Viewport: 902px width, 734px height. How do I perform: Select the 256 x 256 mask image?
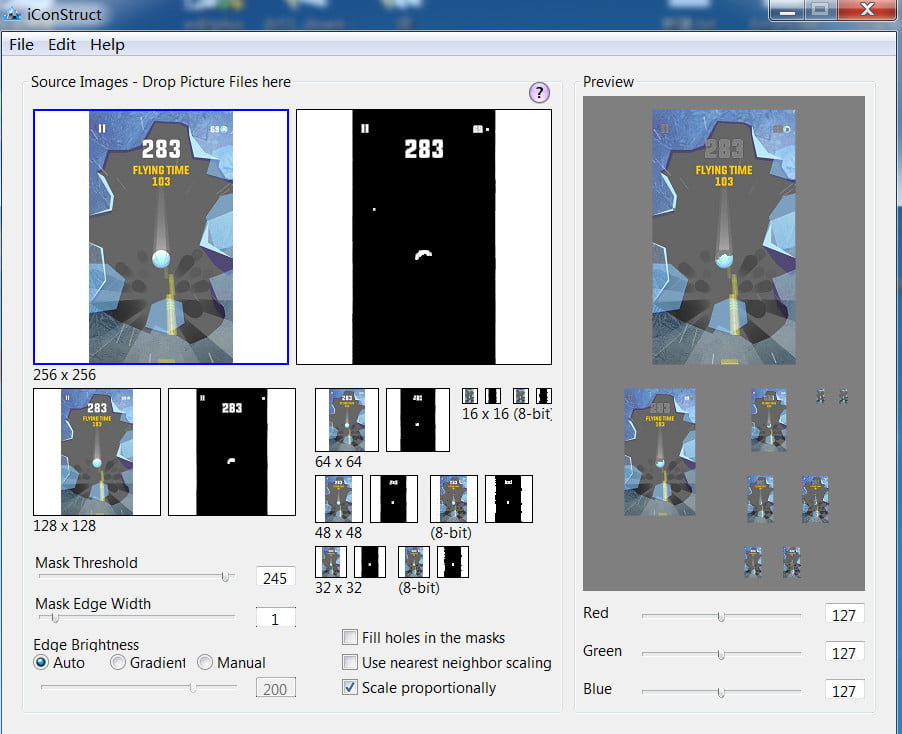click(424, 237)
